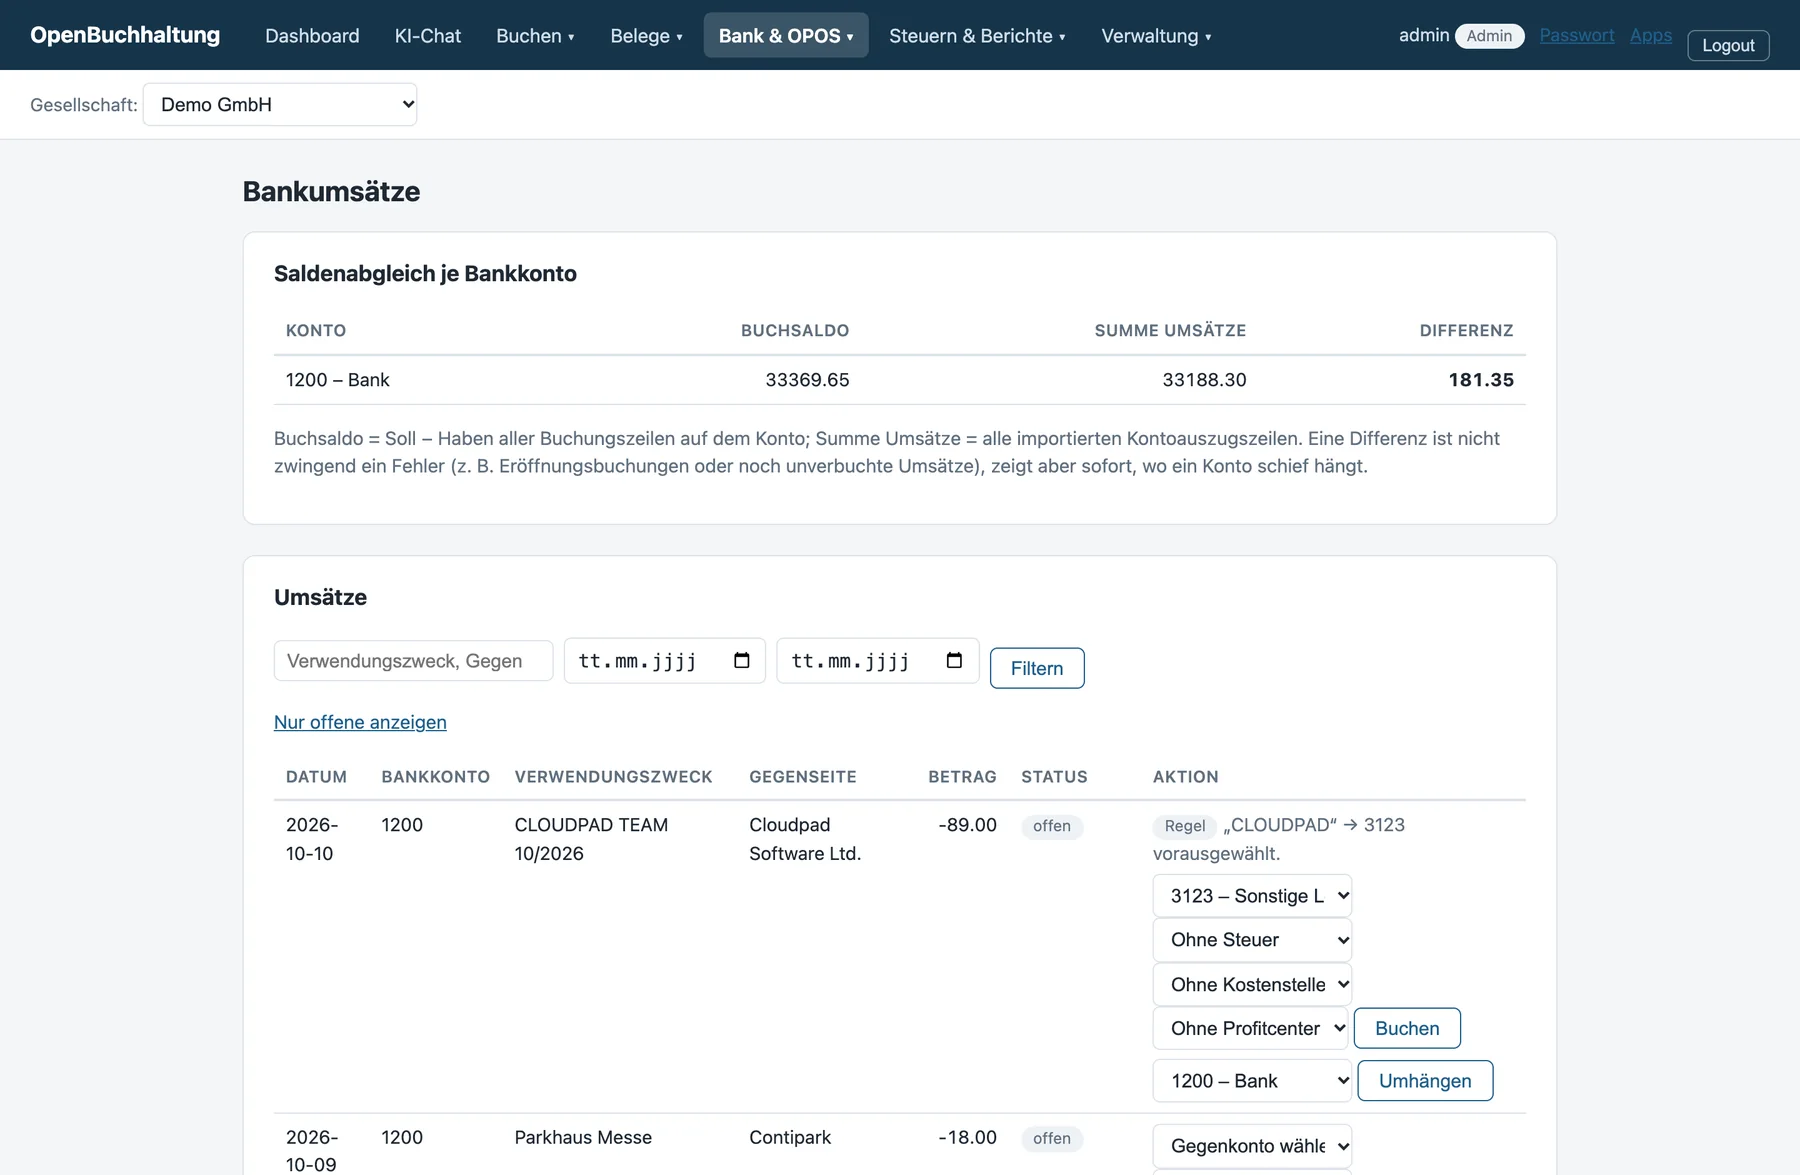Screen dimensions: 1800x1175
Task: Click Nur offene anzeigen link
Action: 360,722
